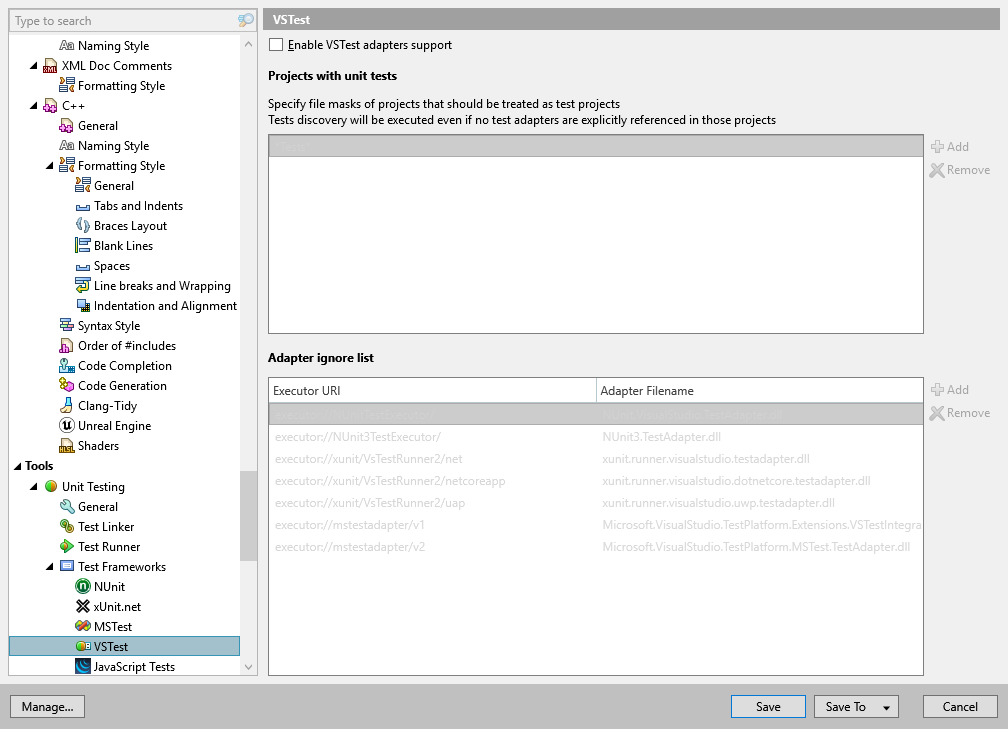The height and width of the screenshot is (729, 1008).
Task: Open Test Runner page icon
Action: (66, 546)
